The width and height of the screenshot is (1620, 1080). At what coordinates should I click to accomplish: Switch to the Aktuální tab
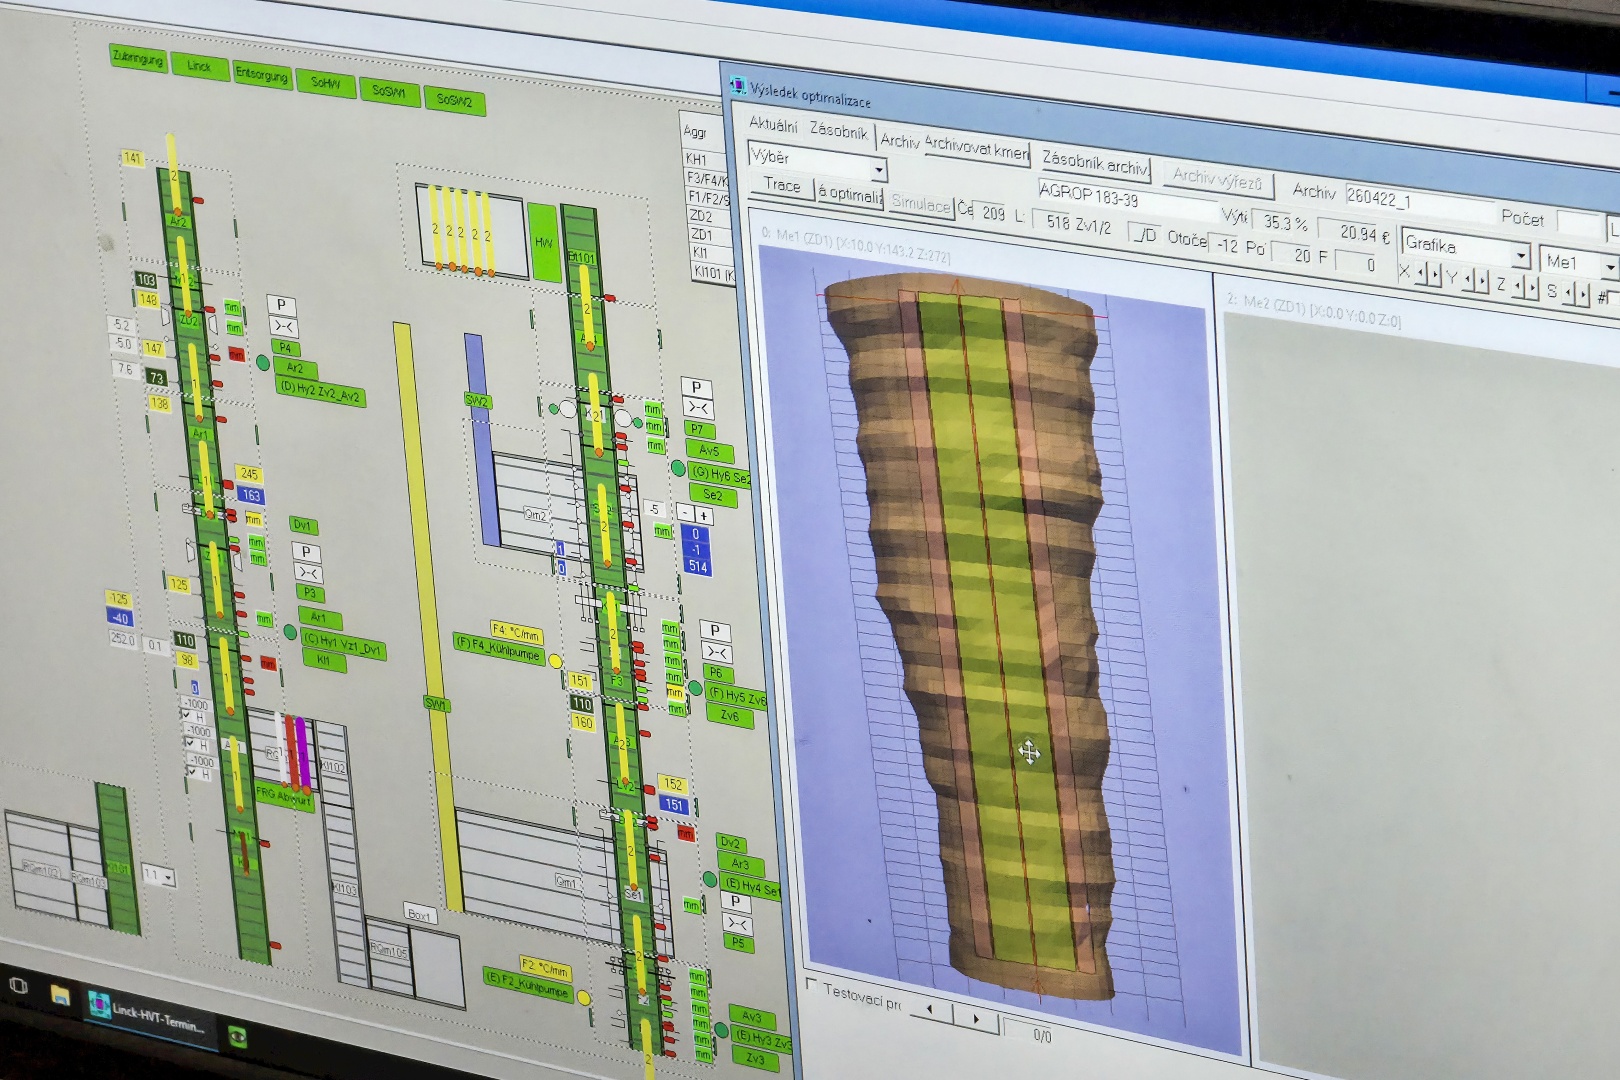774,125
